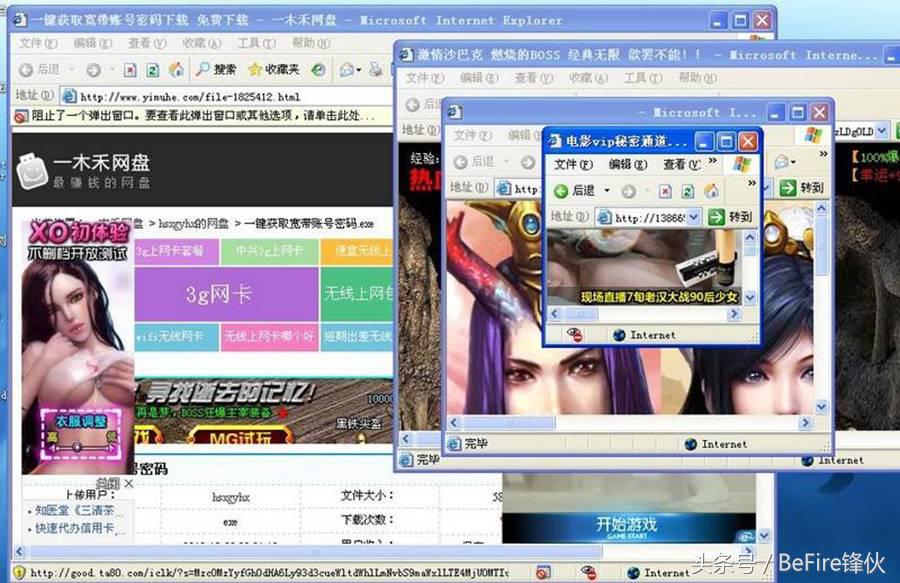This screenshot has width=900, height=583.
Task: Click 转到 Go button in 电影vip window
Action: tap(730, 217)
